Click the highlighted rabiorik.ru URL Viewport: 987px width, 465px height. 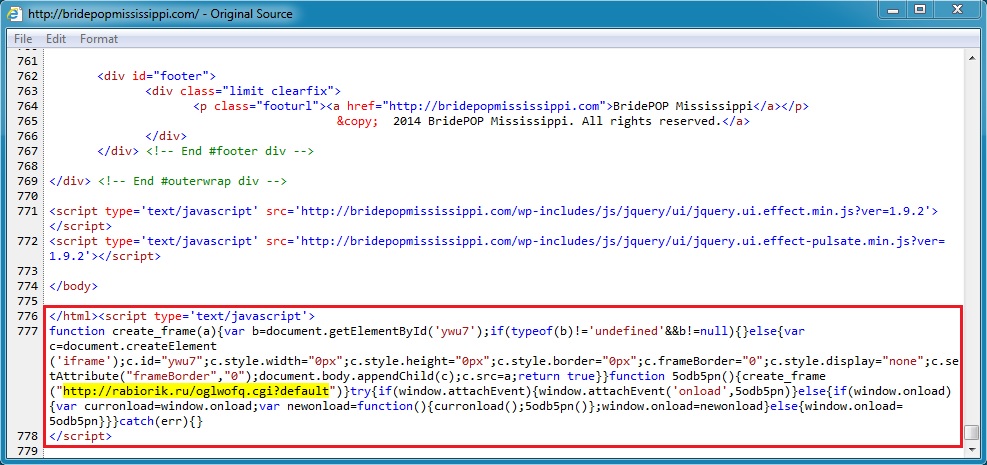pos(196,392)
